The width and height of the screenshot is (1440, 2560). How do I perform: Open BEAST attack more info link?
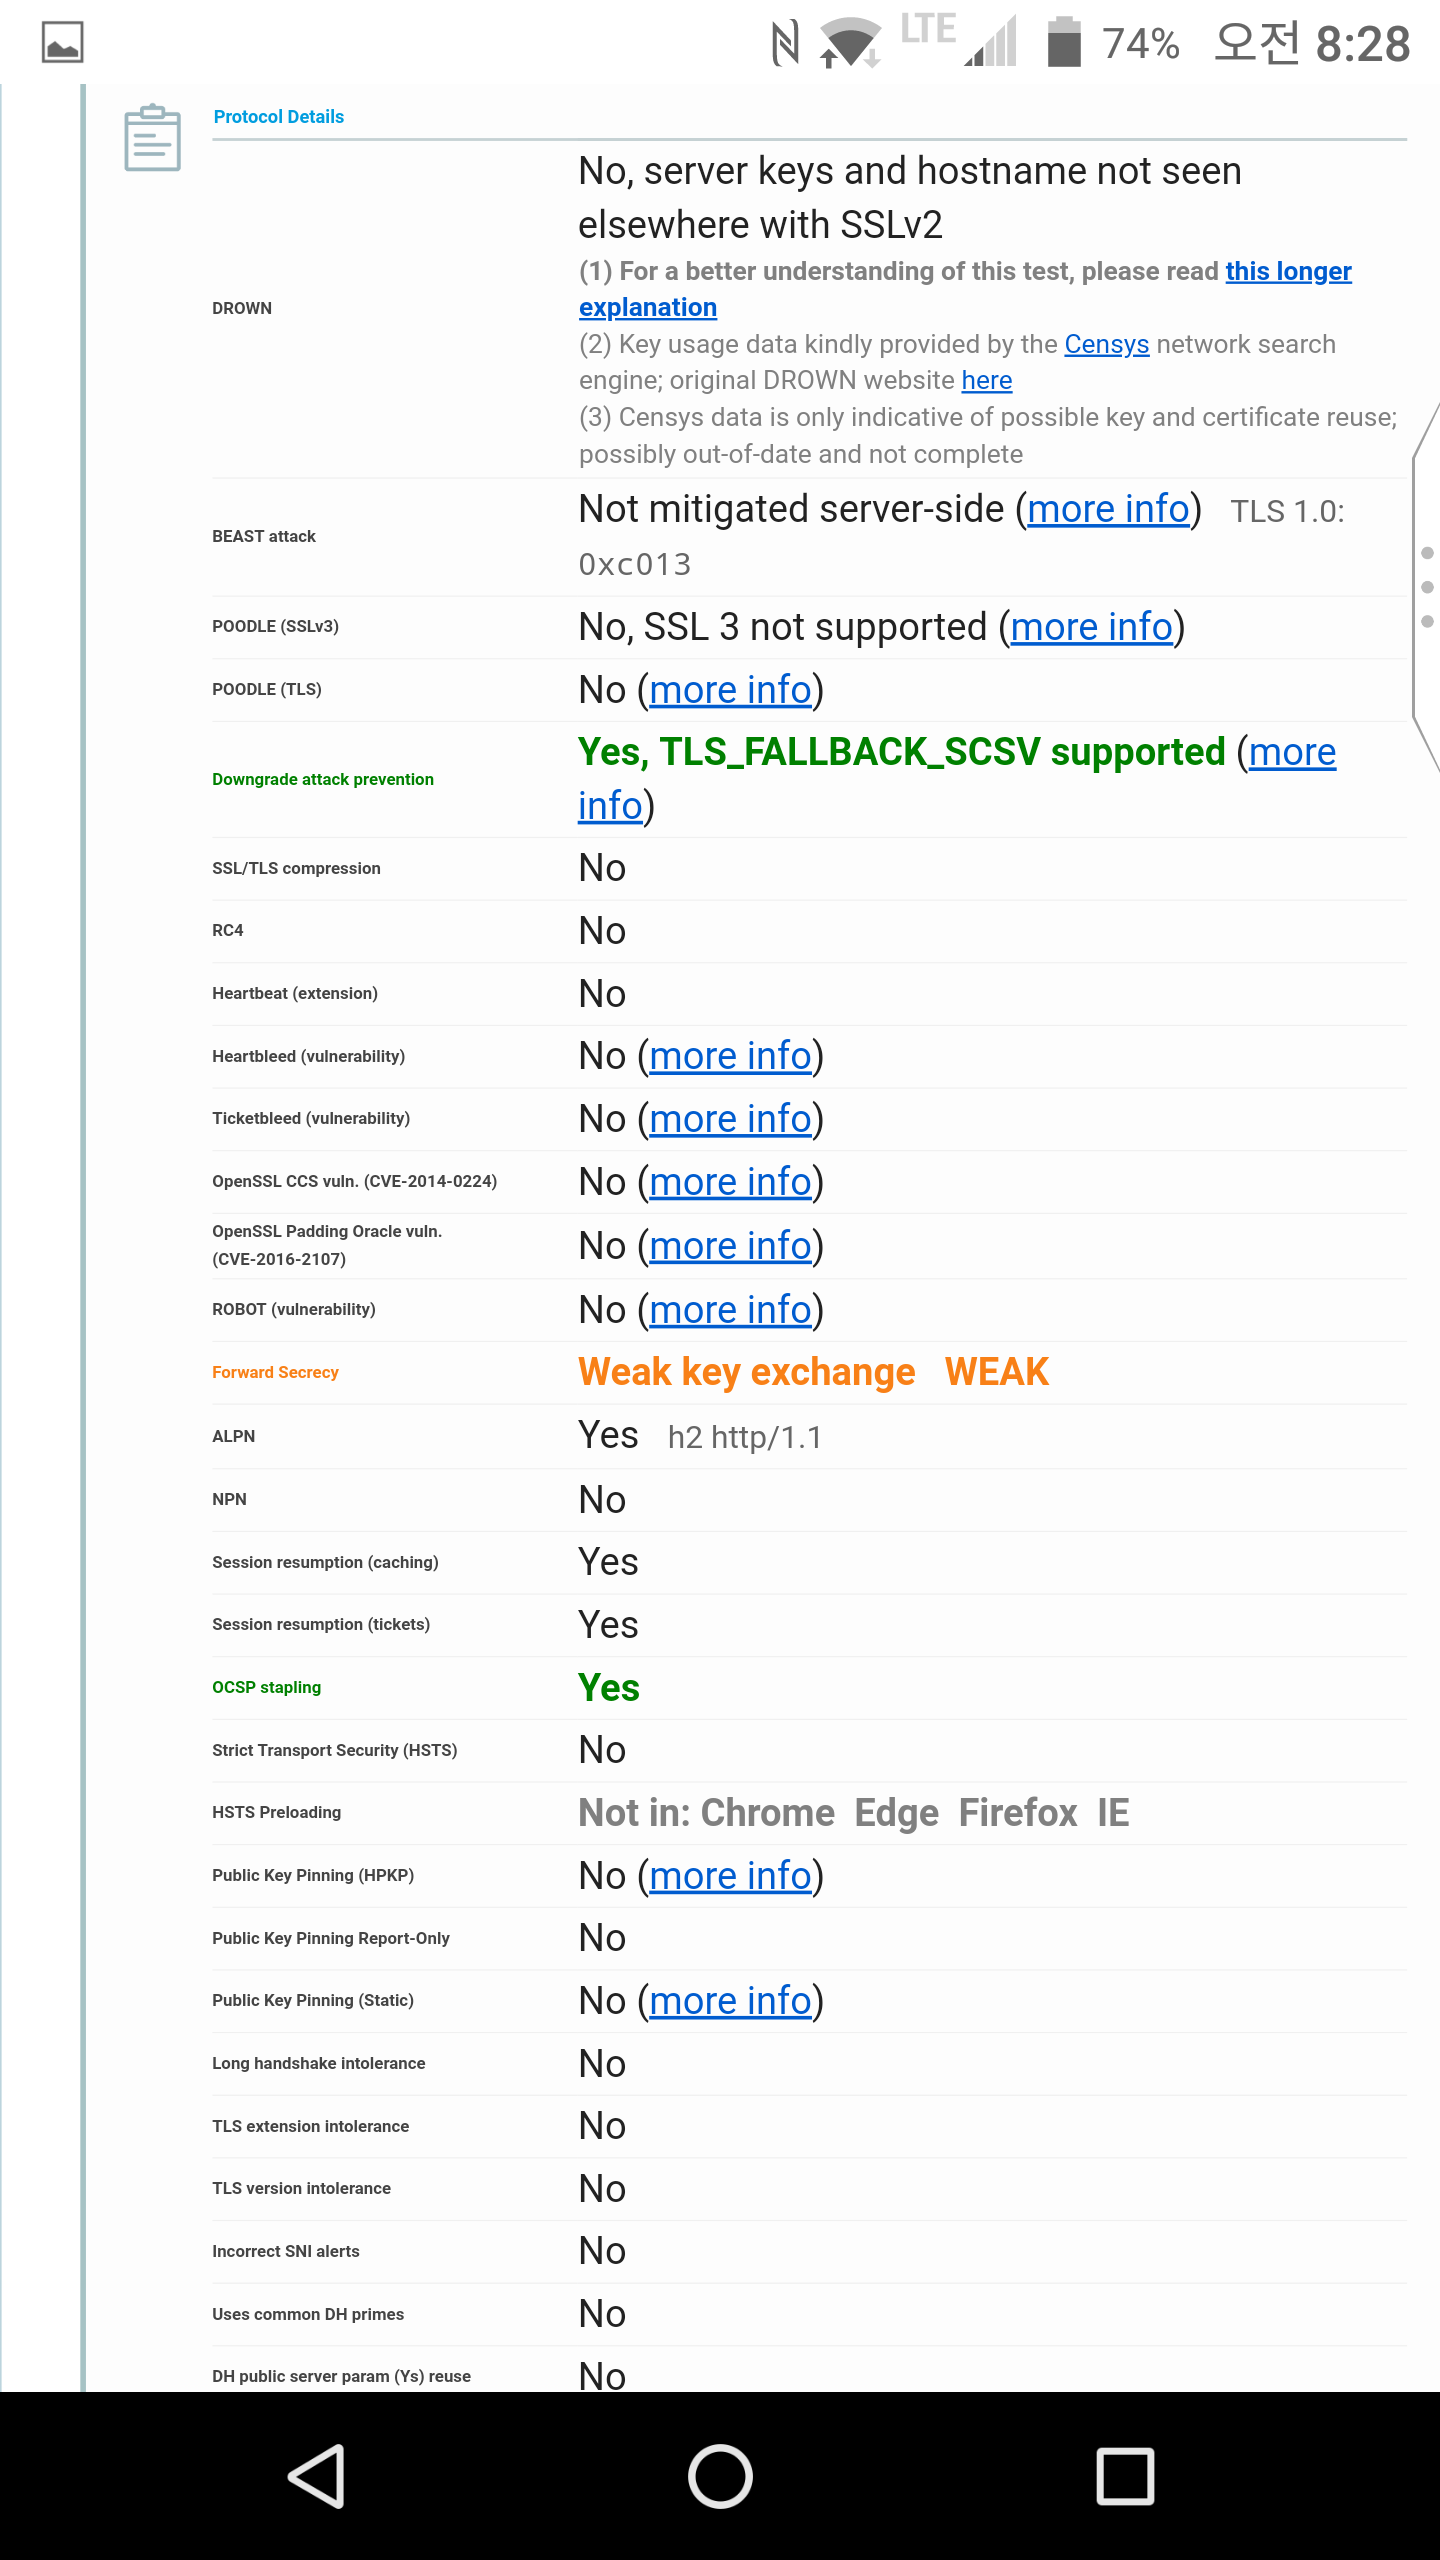(x=1108, y=510)
